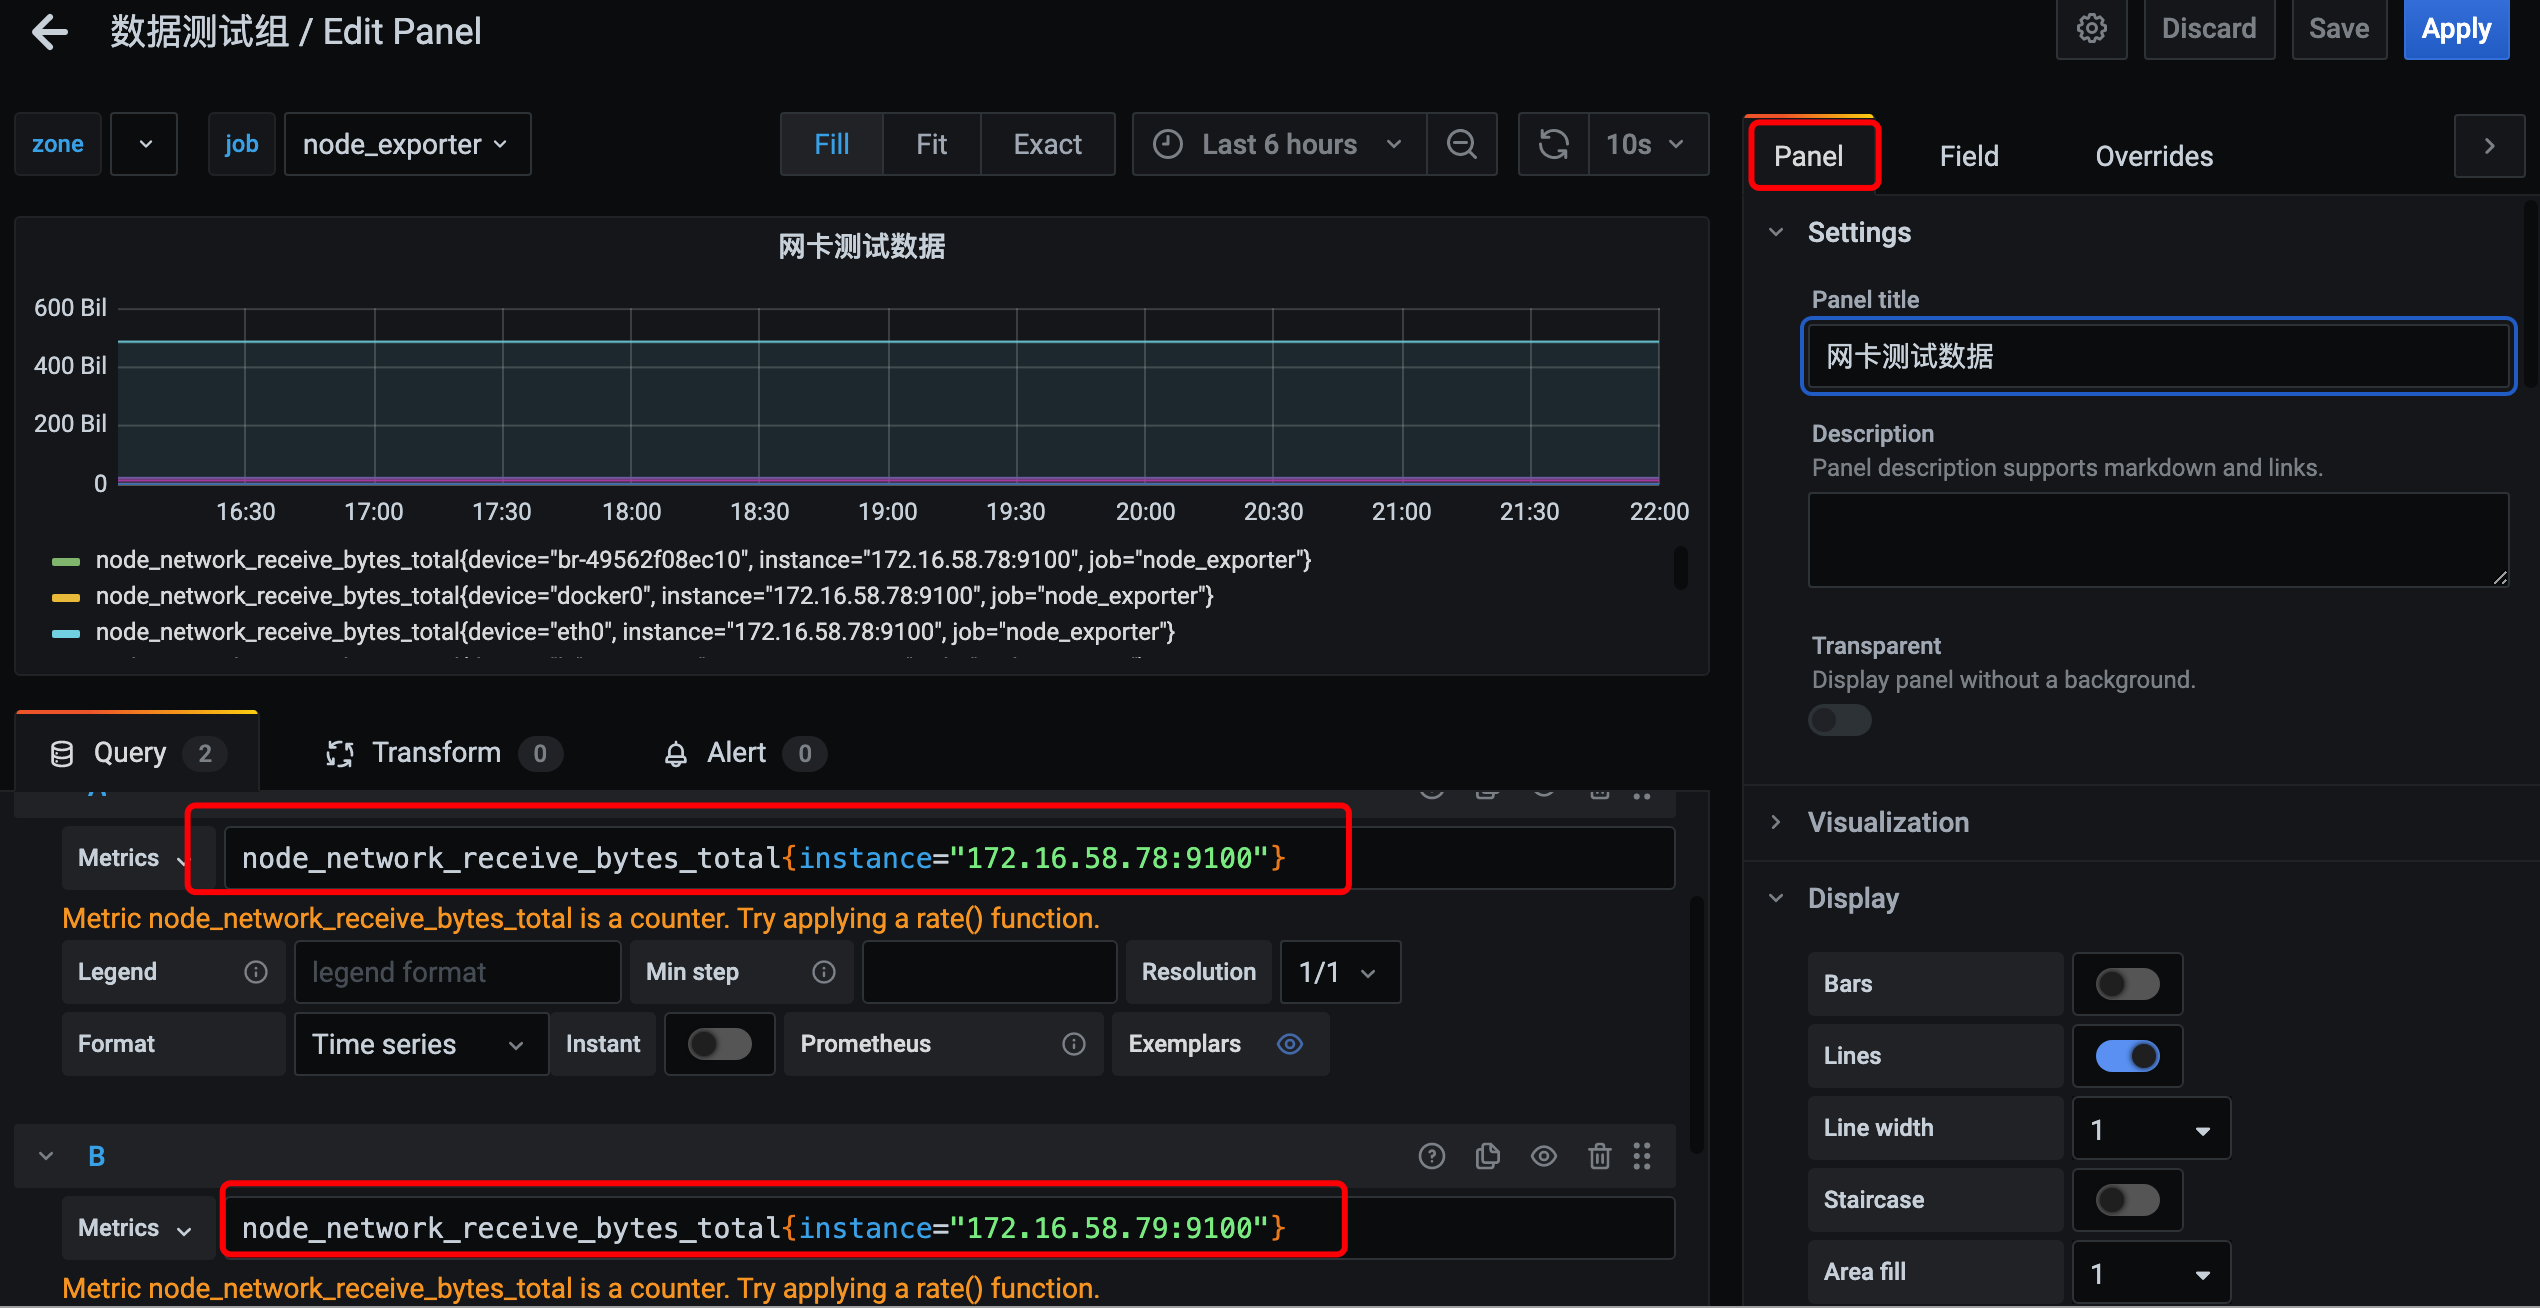Expand the Visualization section
2540x1308 pixels.
click(x=1776, y=822)
